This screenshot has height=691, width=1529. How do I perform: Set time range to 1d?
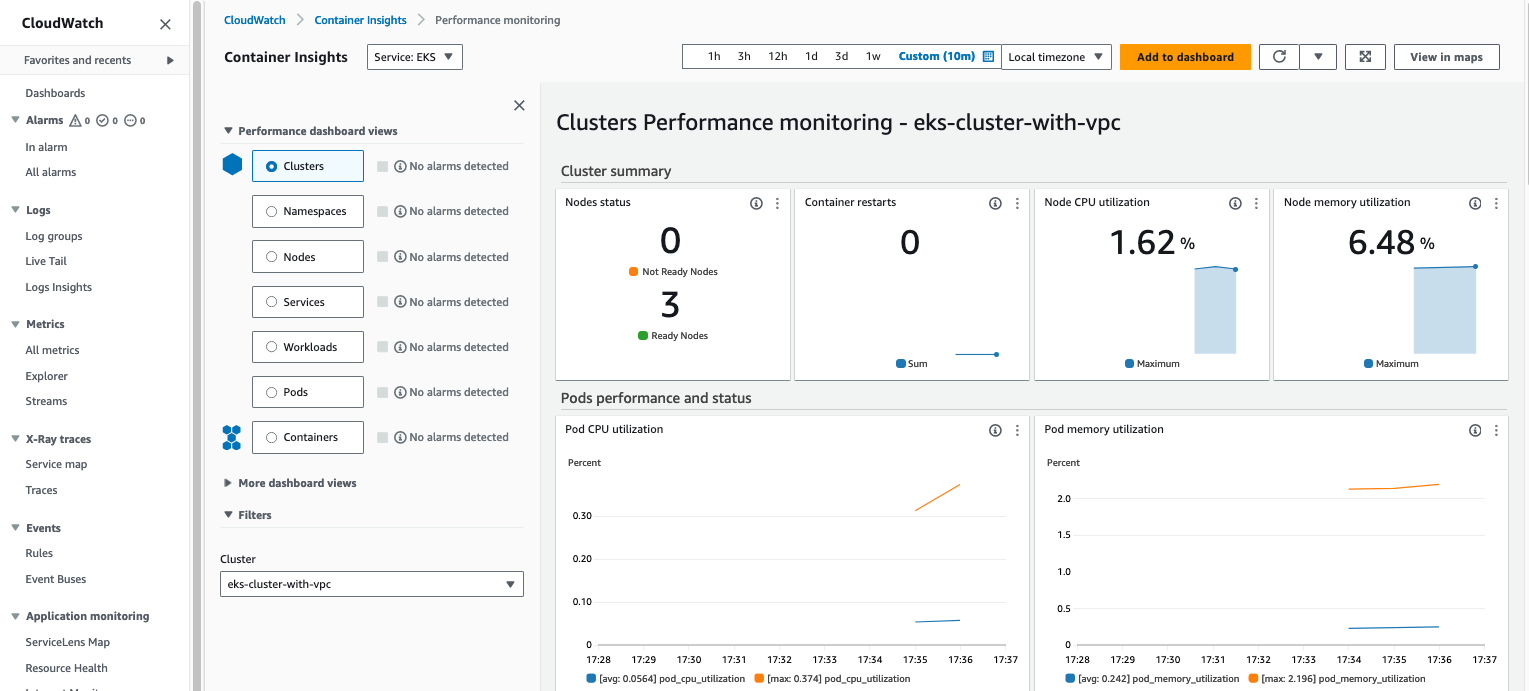click(811, 57)
